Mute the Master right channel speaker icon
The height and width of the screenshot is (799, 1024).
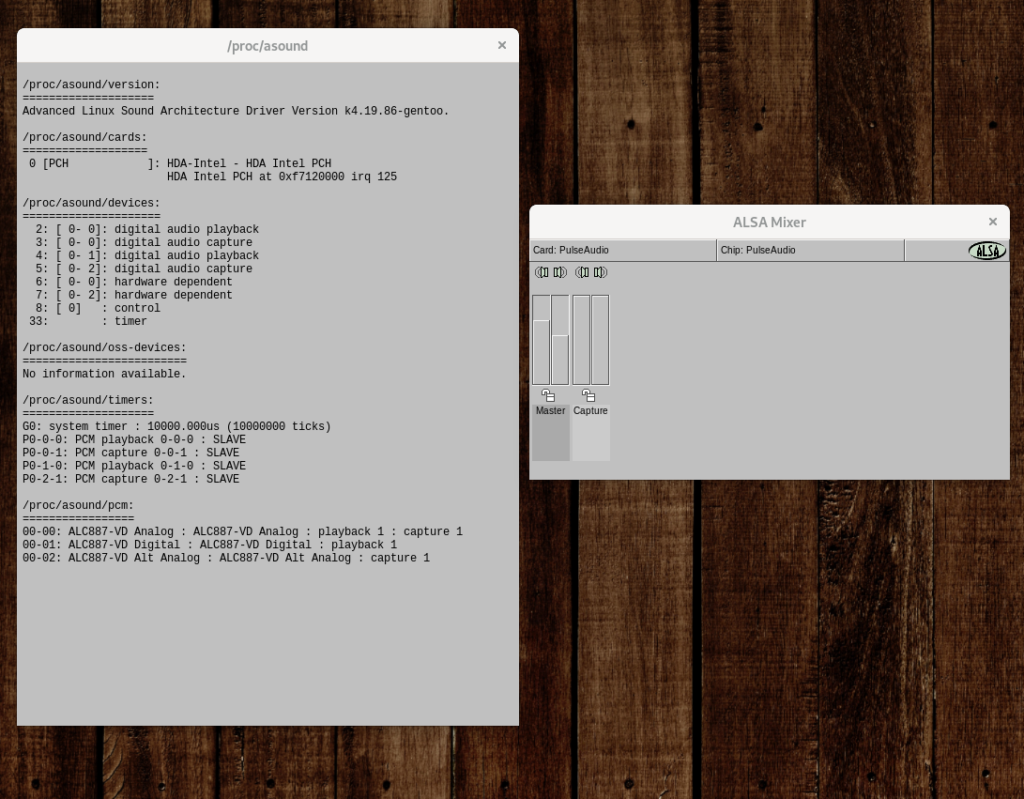(560, 272)
